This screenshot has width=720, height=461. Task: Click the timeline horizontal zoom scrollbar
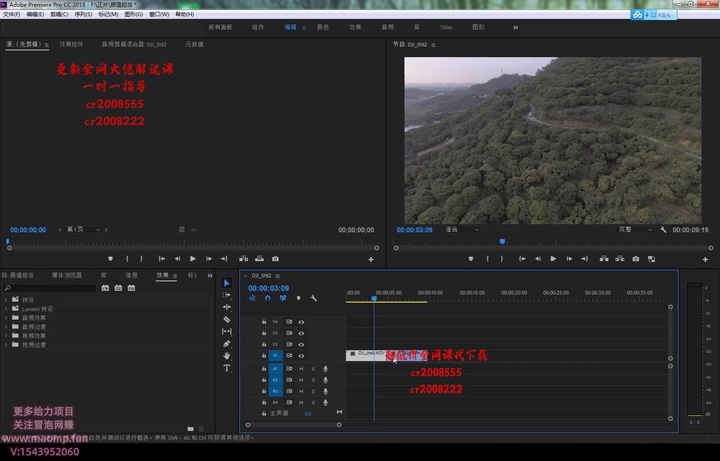click(293, 425)
